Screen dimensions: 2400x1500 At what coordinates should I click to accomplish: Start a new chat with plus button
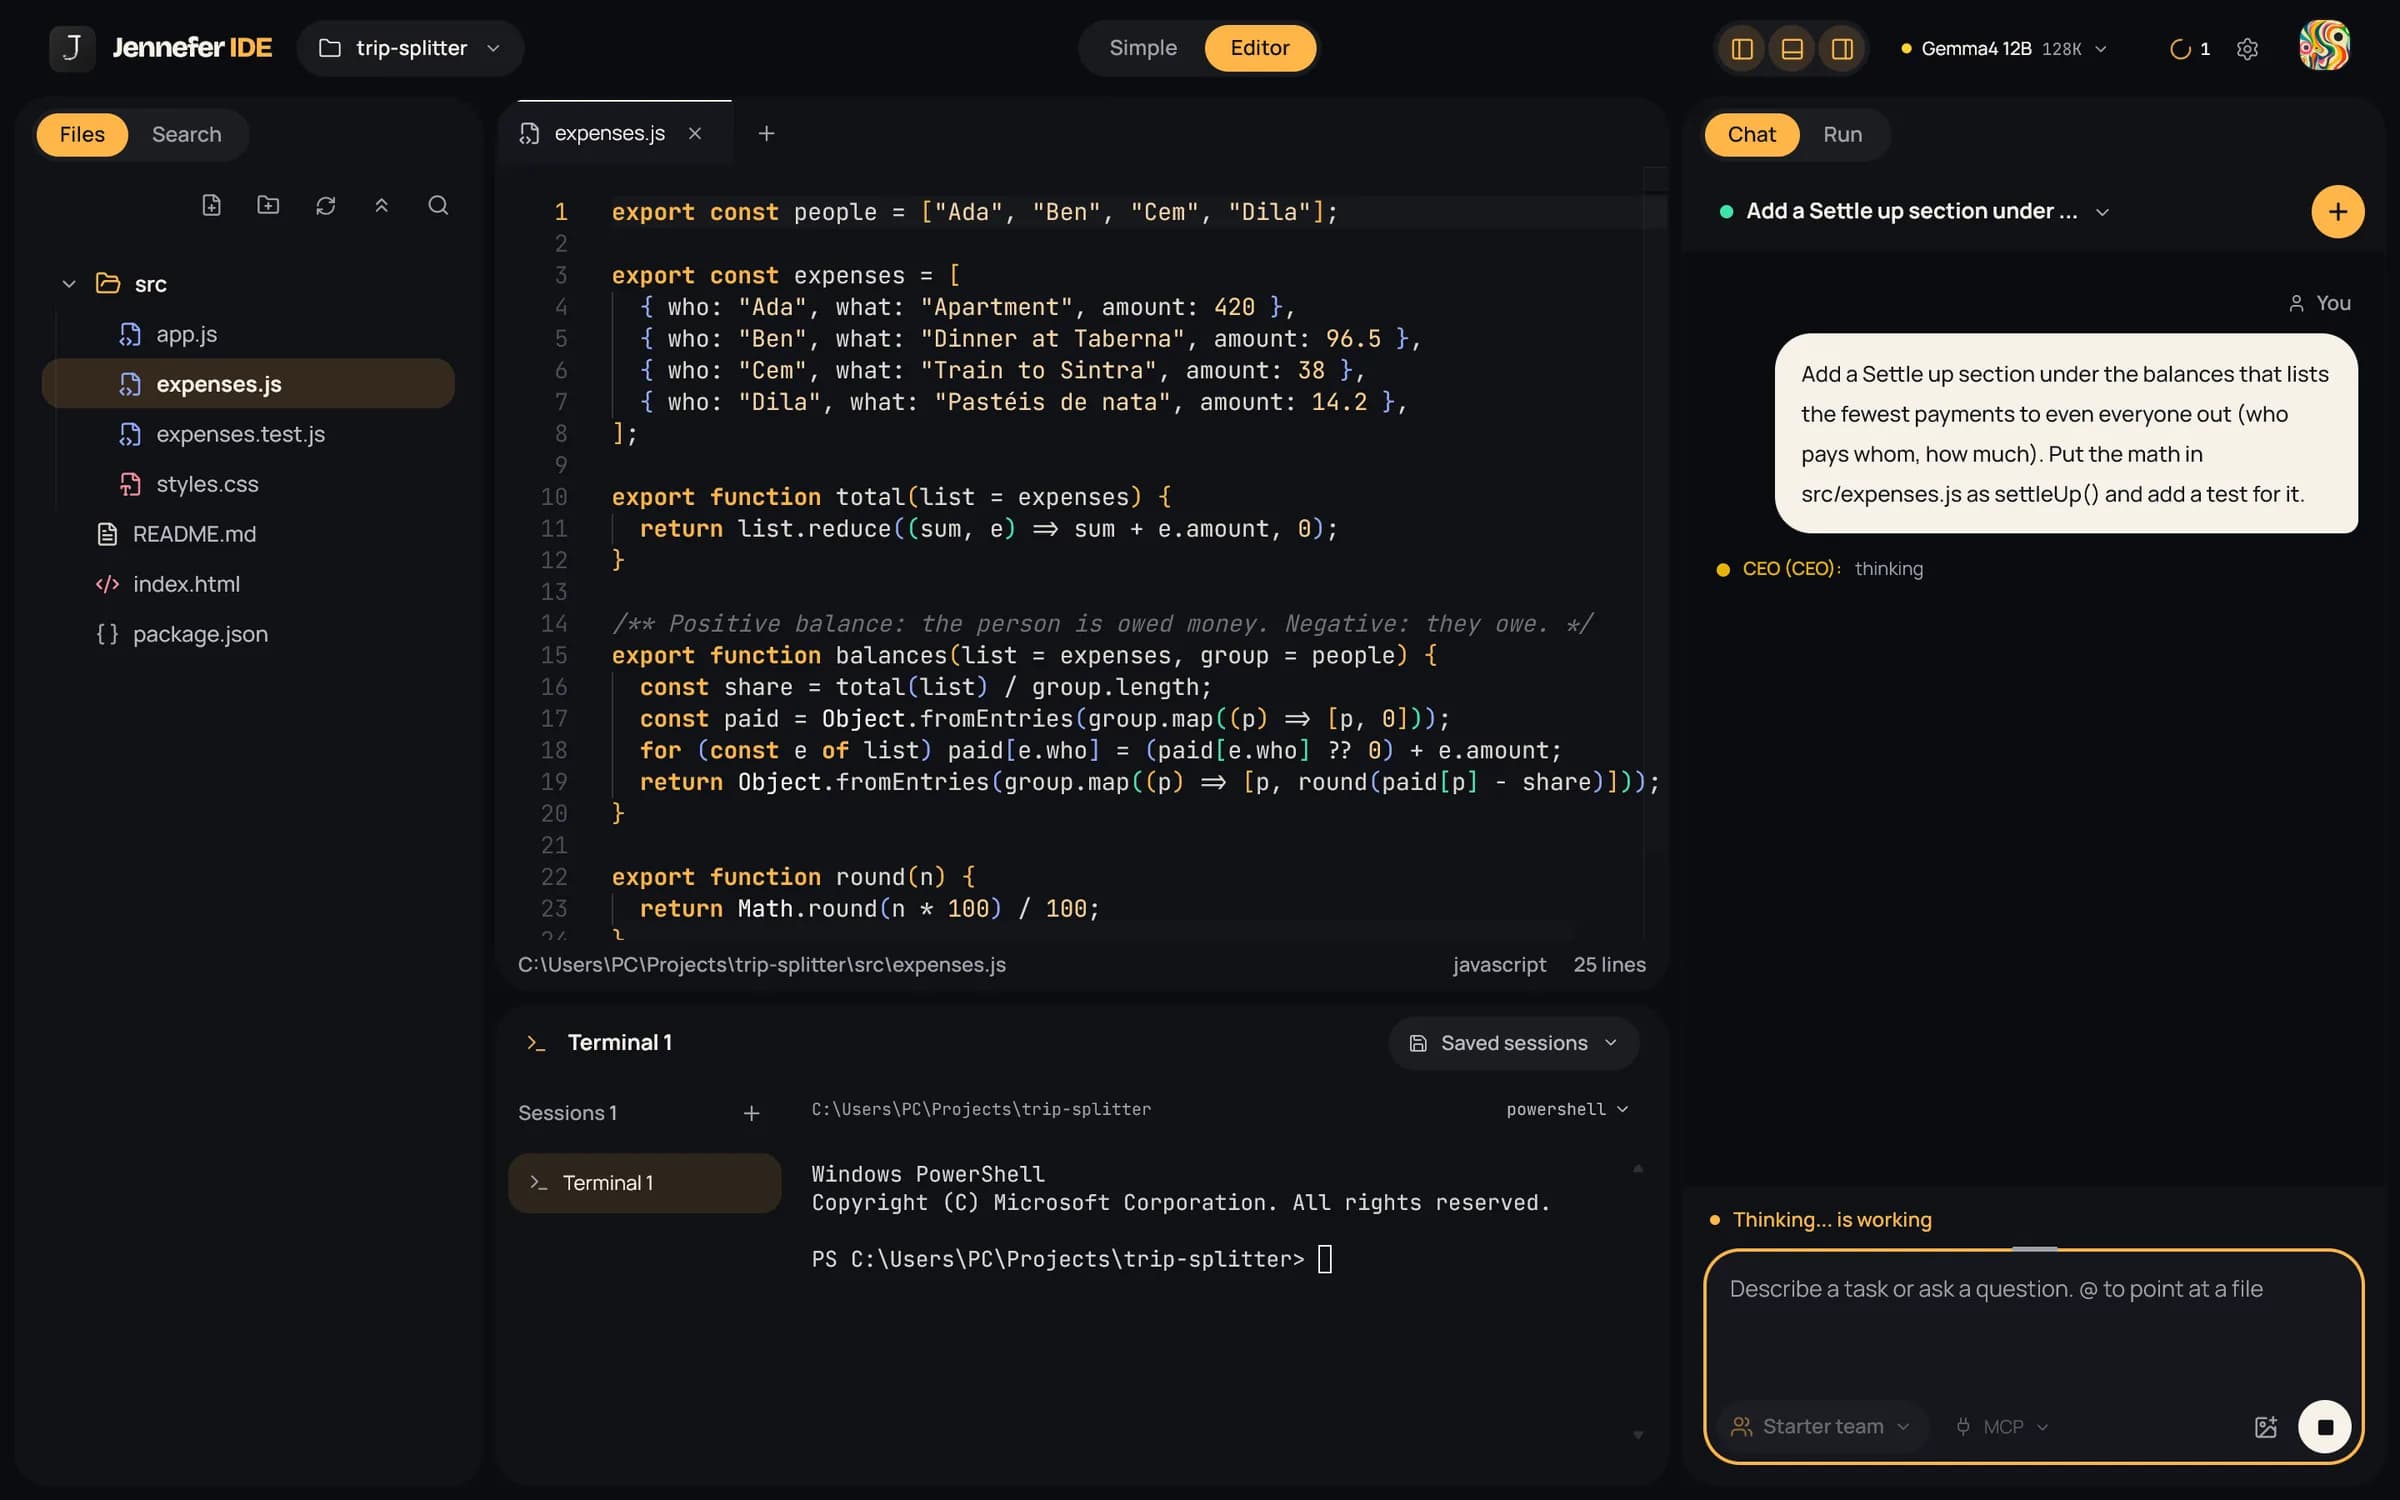[2337, 211]
